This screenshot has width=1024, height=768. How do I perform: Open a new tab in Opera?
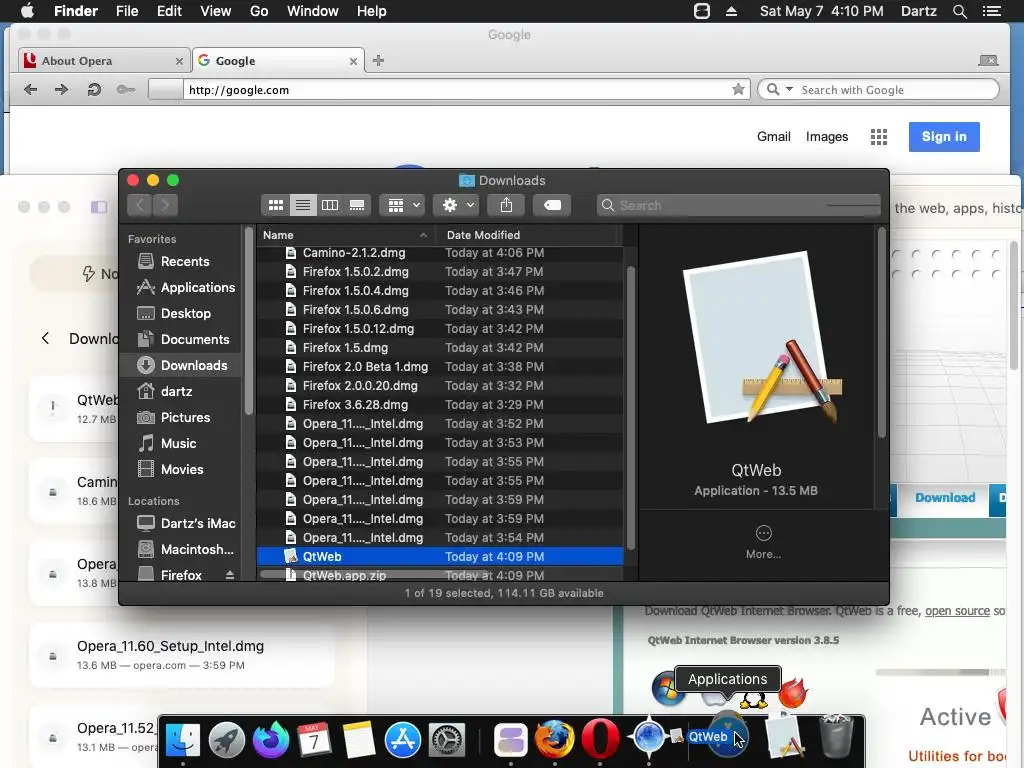tap(378, 61)
